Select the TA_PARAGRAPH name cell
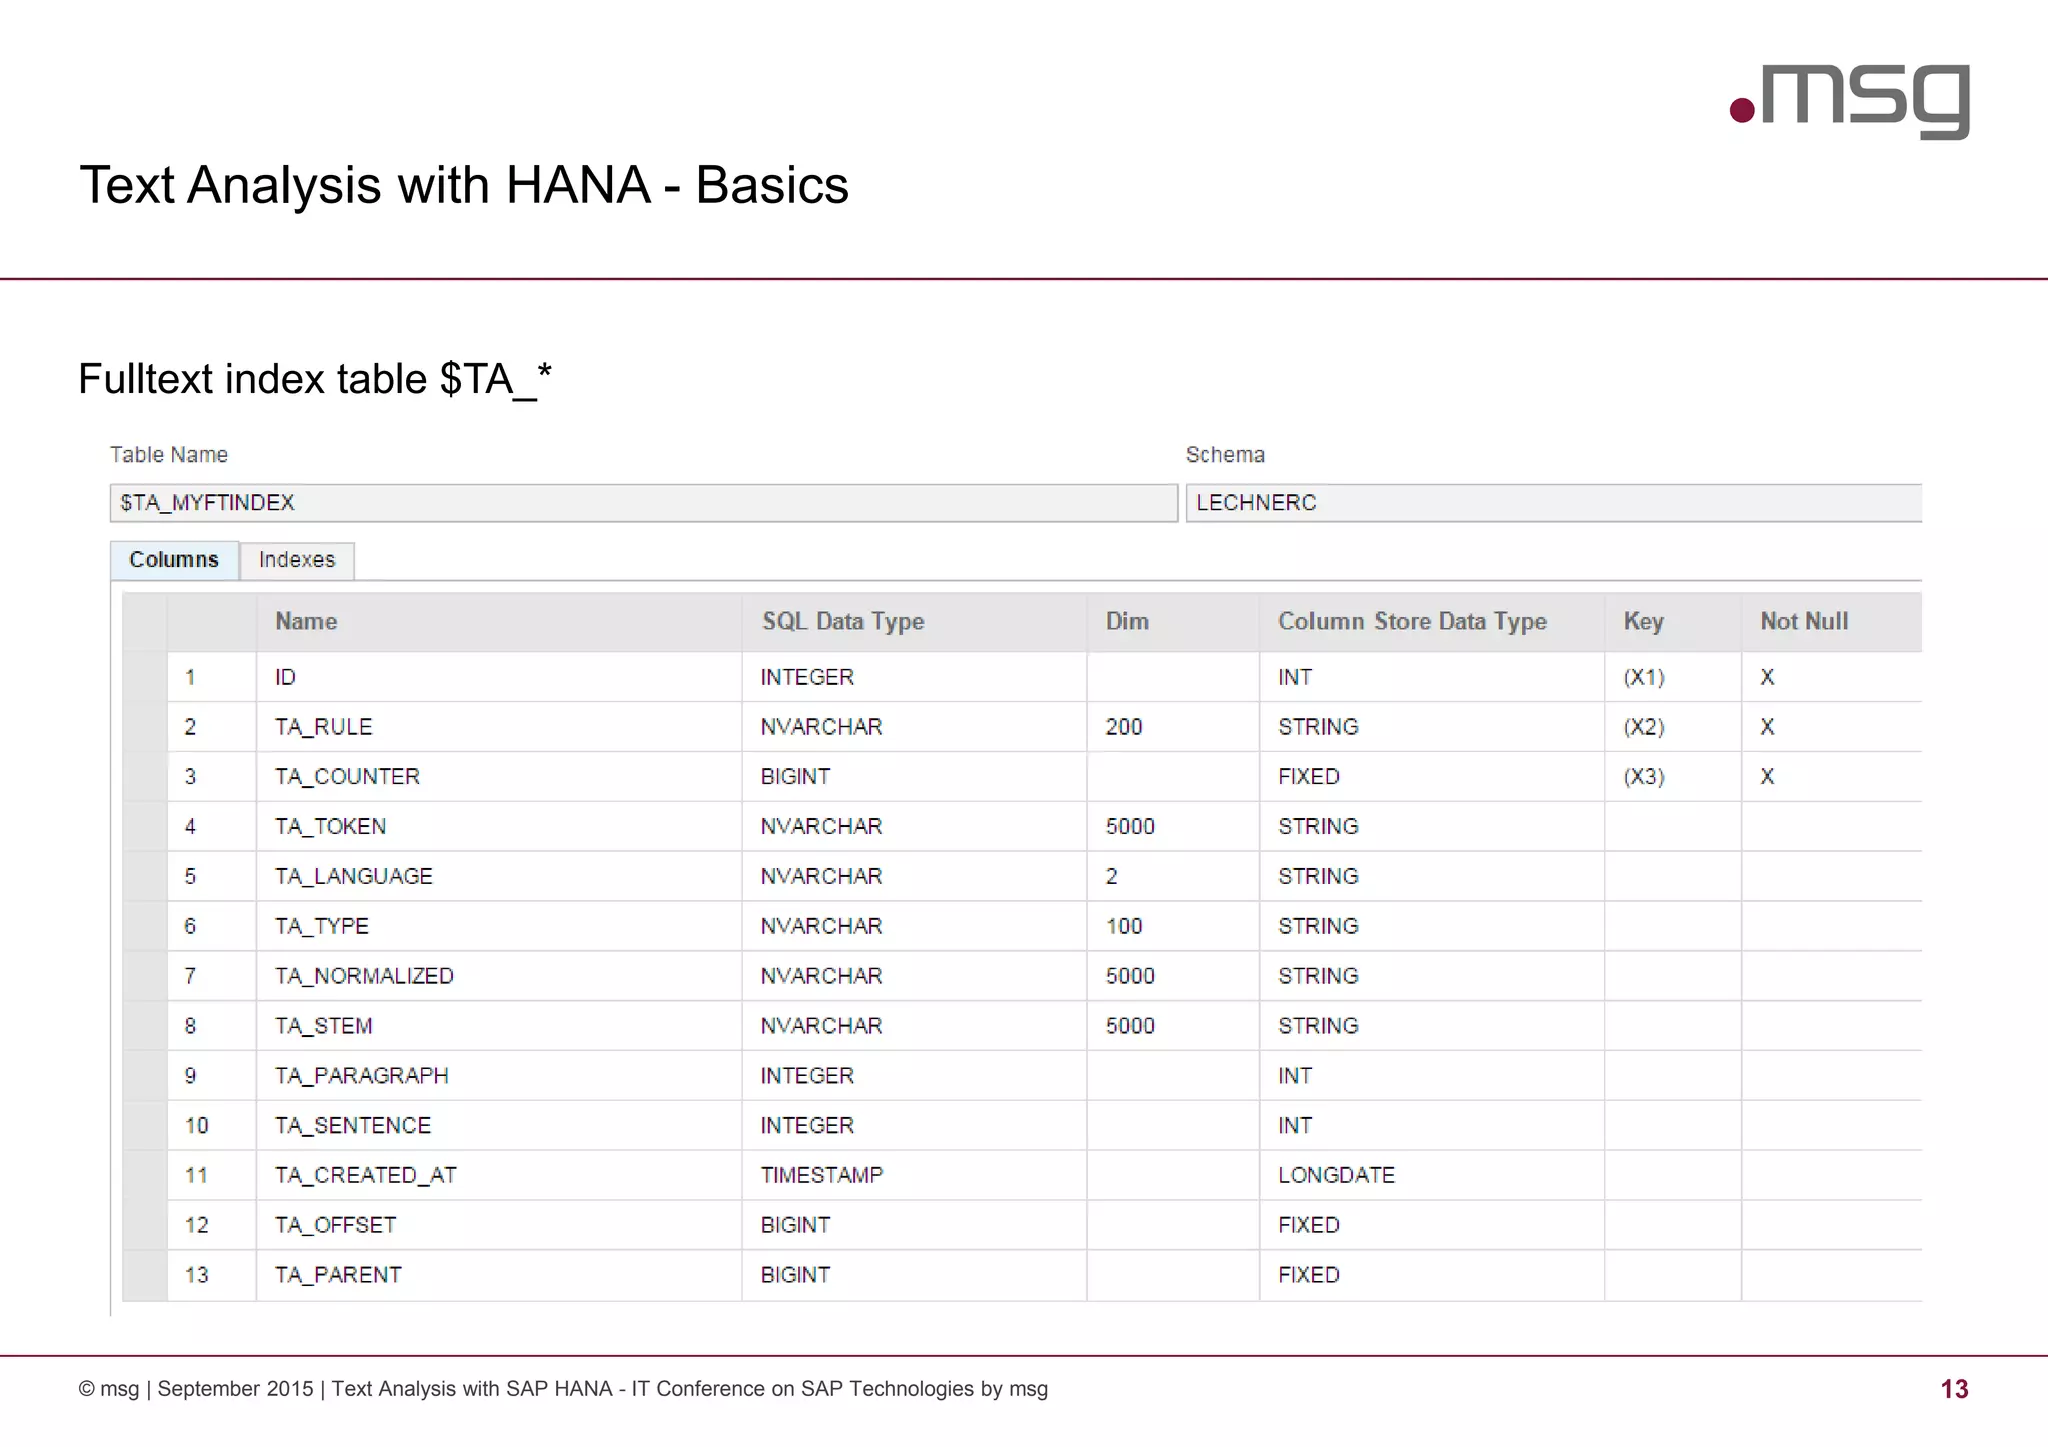The height and width of the screenshot is (1447, 2048). [499, 1076]
